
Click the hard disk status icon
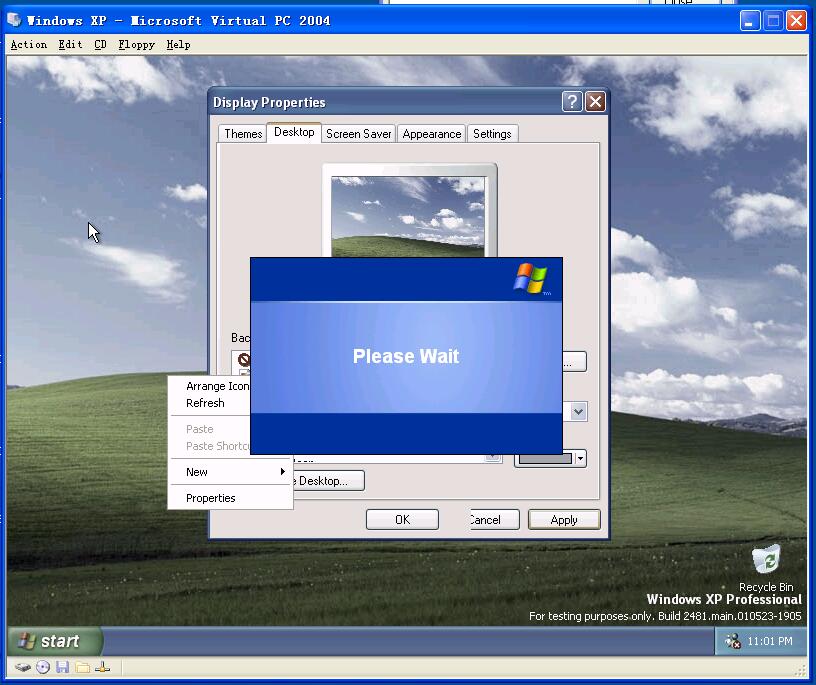coord(22,667)
